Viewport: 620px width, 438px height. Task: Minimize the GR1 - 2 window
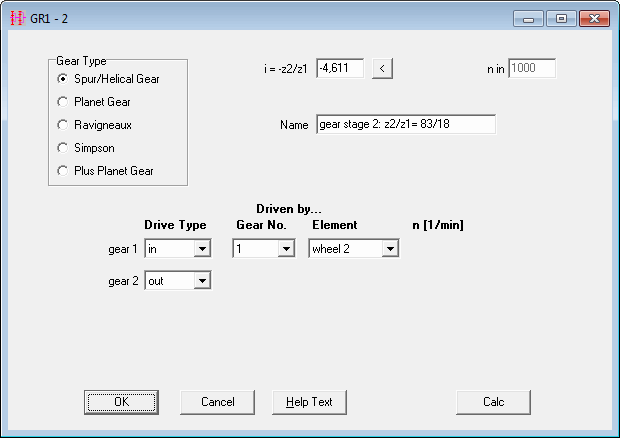(x=529, y=19)
